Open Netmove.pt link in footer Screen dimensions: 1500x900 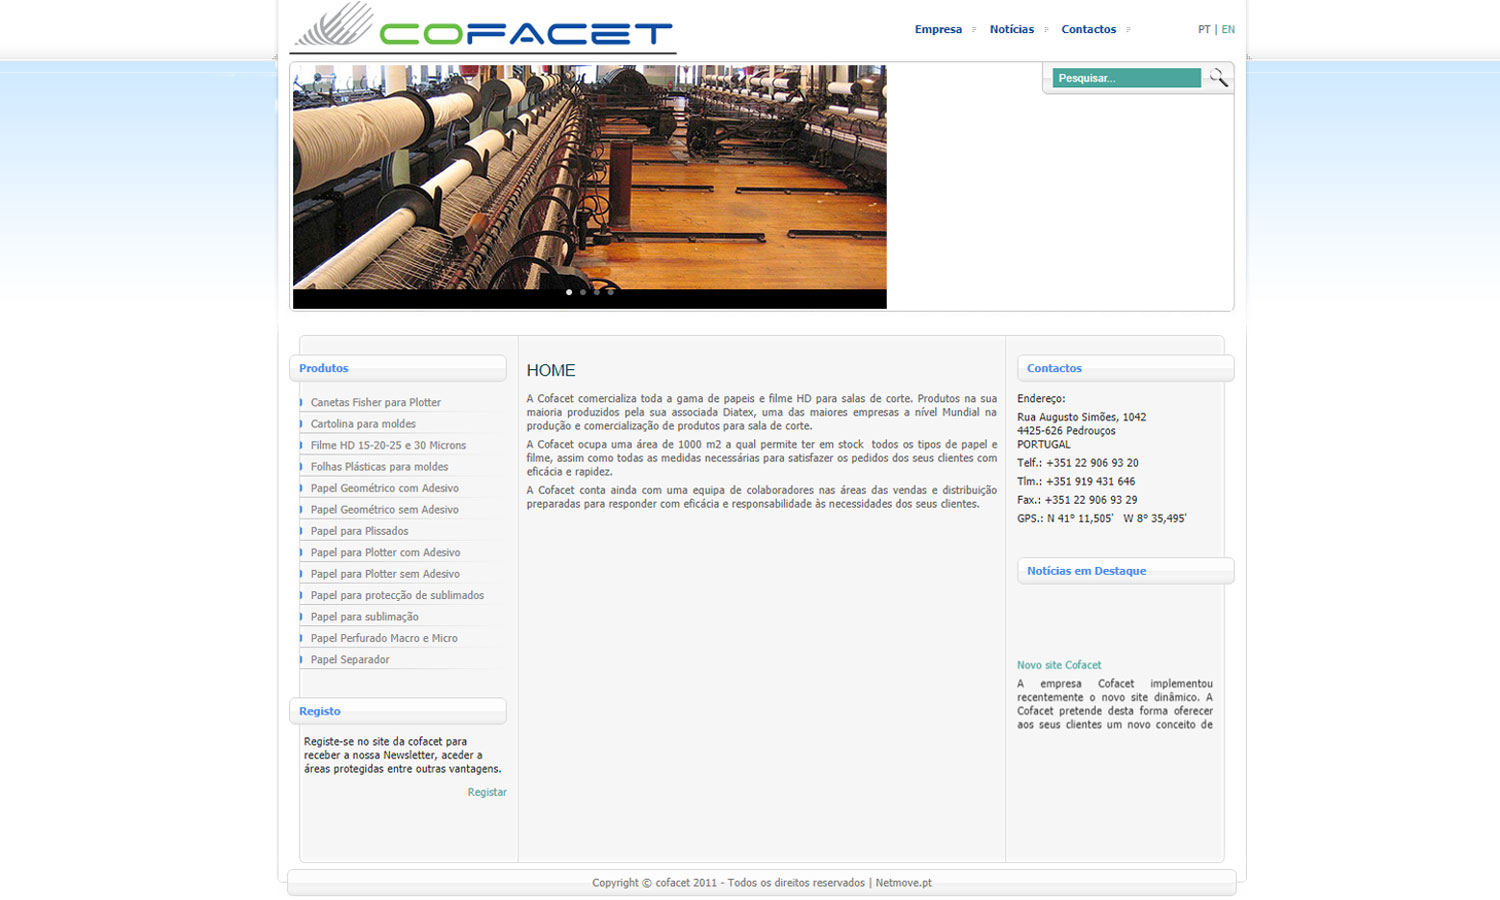(903, 883)
